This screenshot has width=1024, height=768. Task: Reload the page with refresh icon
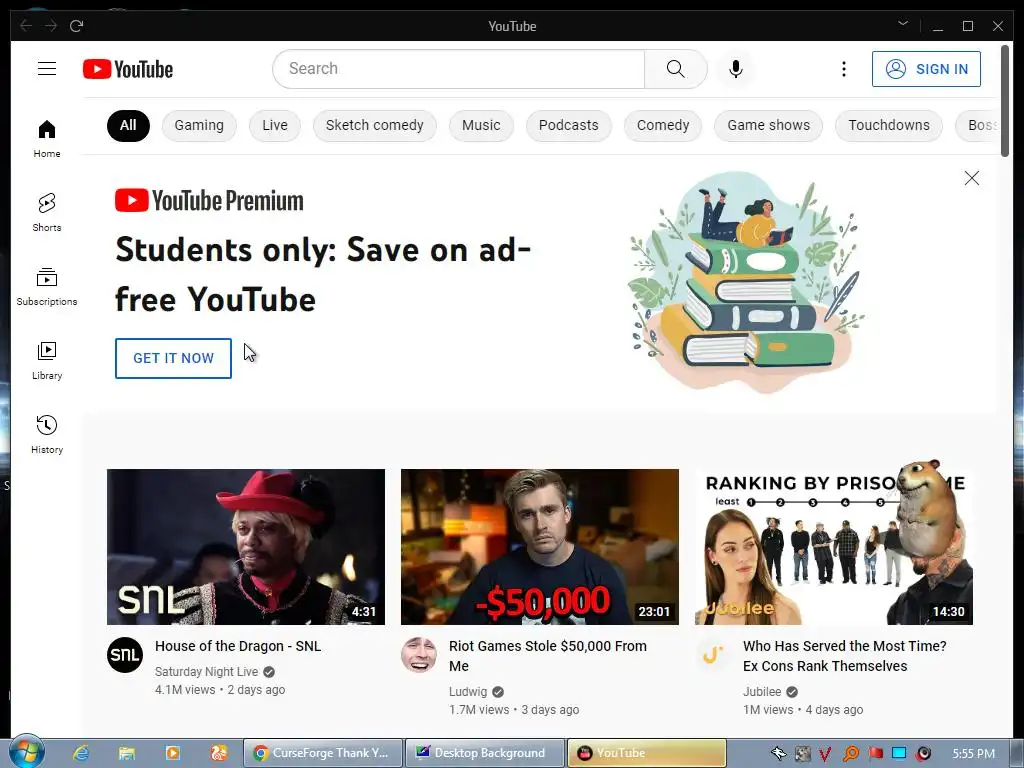76,25
